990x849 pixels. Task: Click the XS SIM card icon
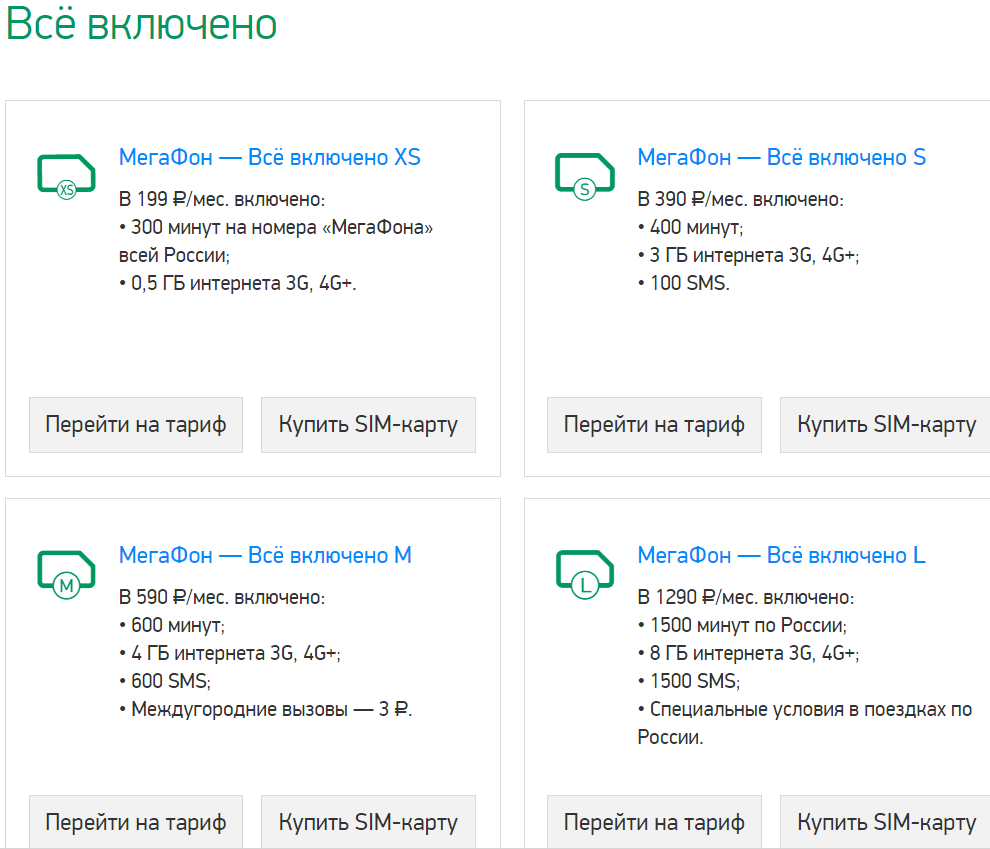[66, 177]
